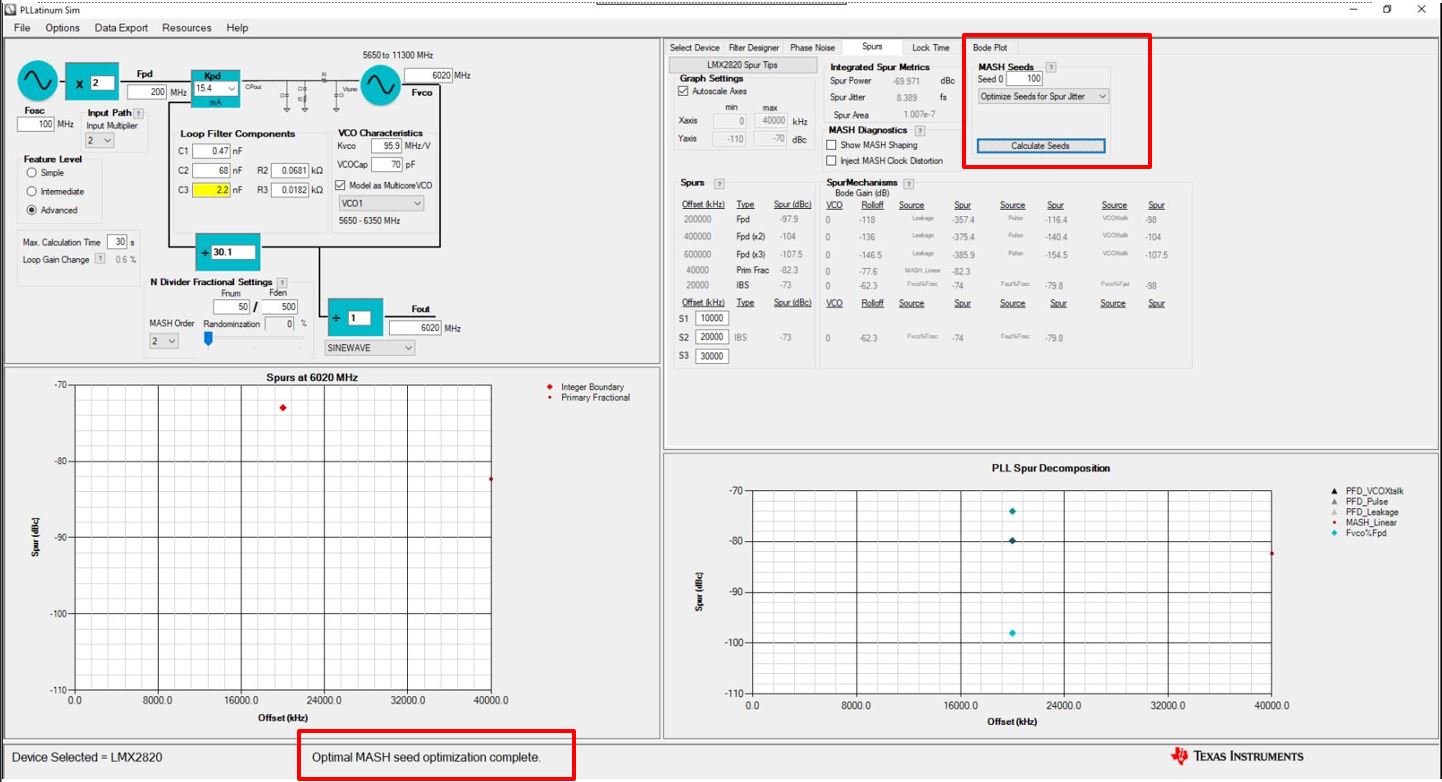Uncheck the Autoscale Axes checkbox
The width and height of the screenshot is (1442, 782).
(683, 91)
